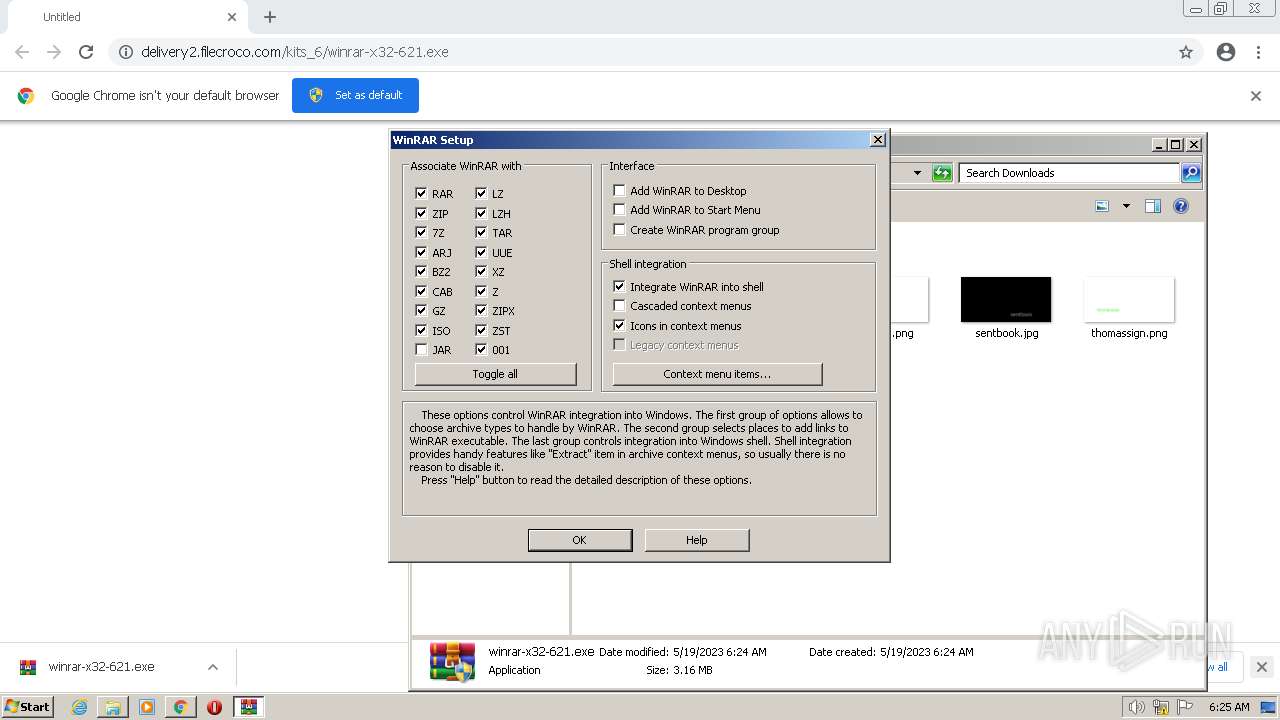Enable Add WinRAR to Start Menu
1280x720 pixels.
click(x=619, y=210)
